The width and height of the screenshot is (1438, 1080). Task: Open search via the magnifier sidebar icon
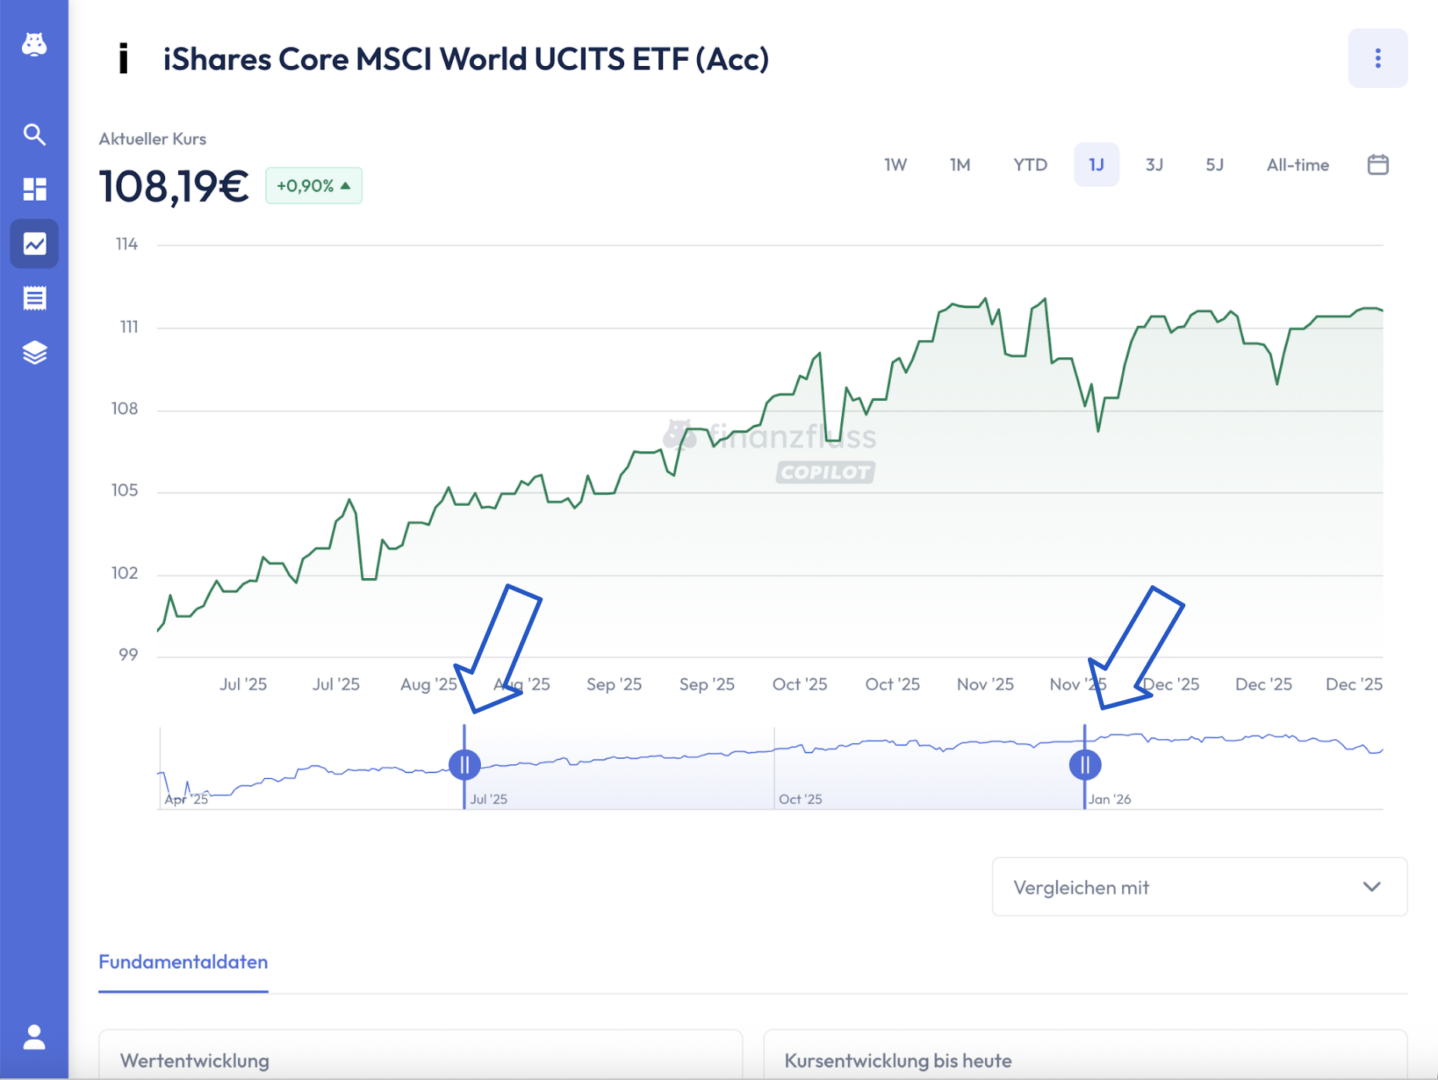point(34,135)
